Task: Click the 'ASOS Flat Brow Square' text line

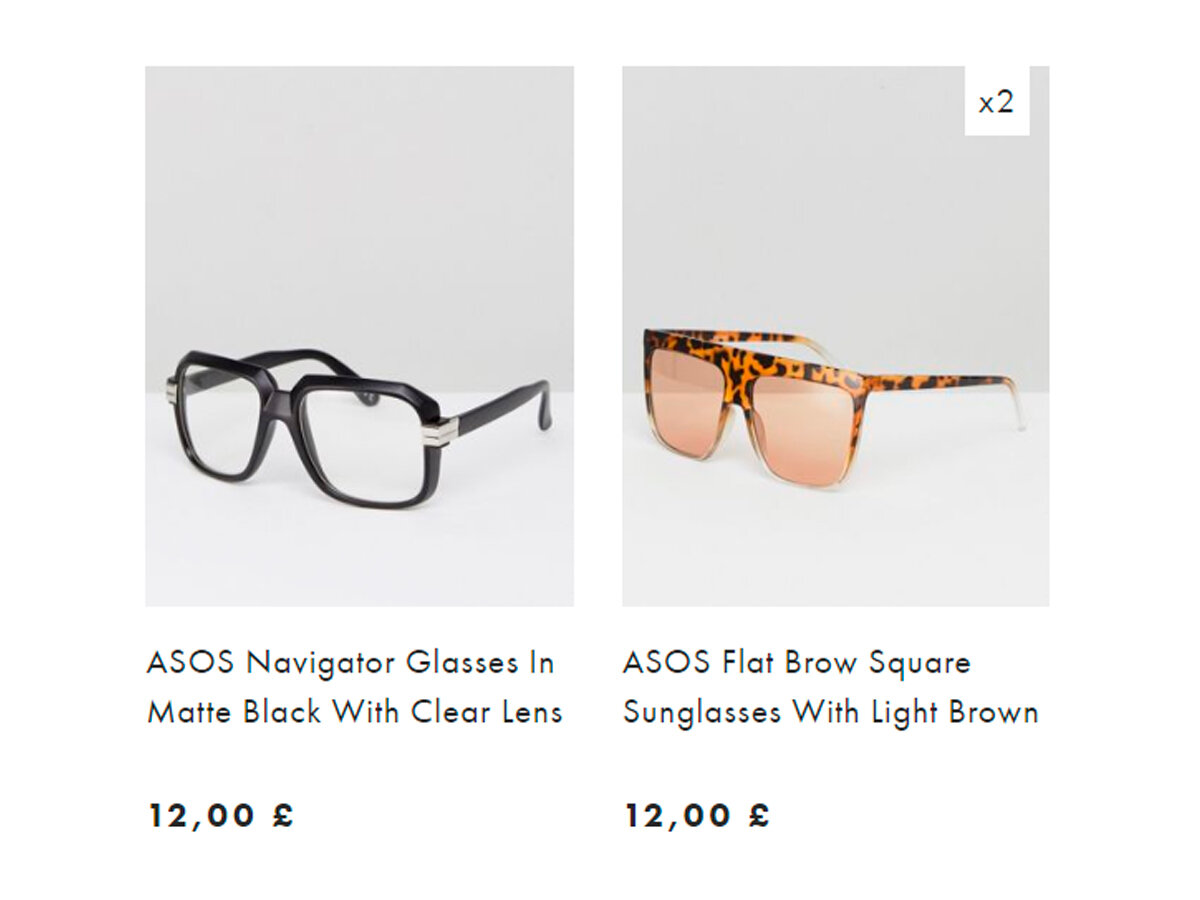Action: click(797, 662)
